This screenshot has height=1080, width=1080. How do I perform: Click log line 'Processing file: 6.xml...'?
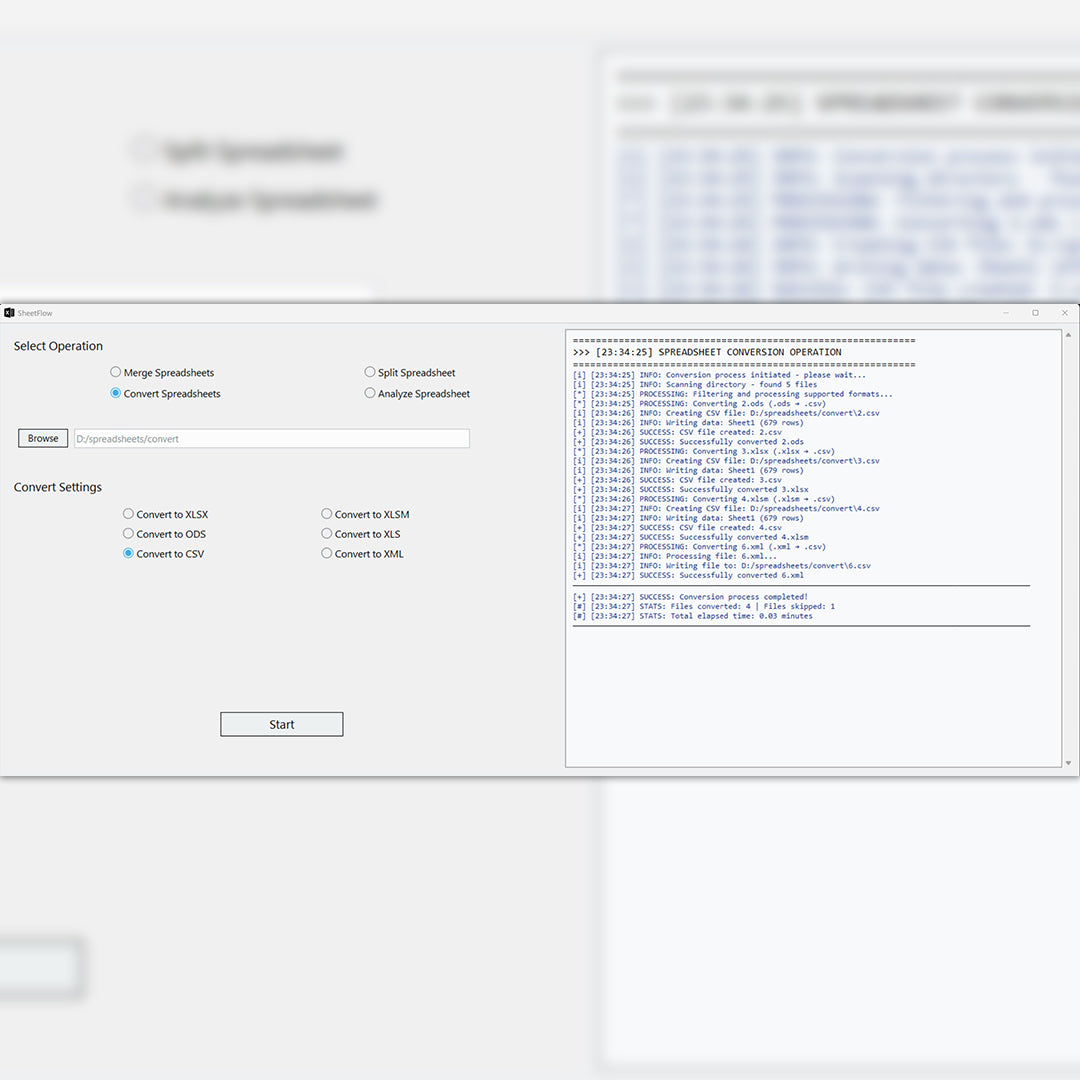point(675,557)
